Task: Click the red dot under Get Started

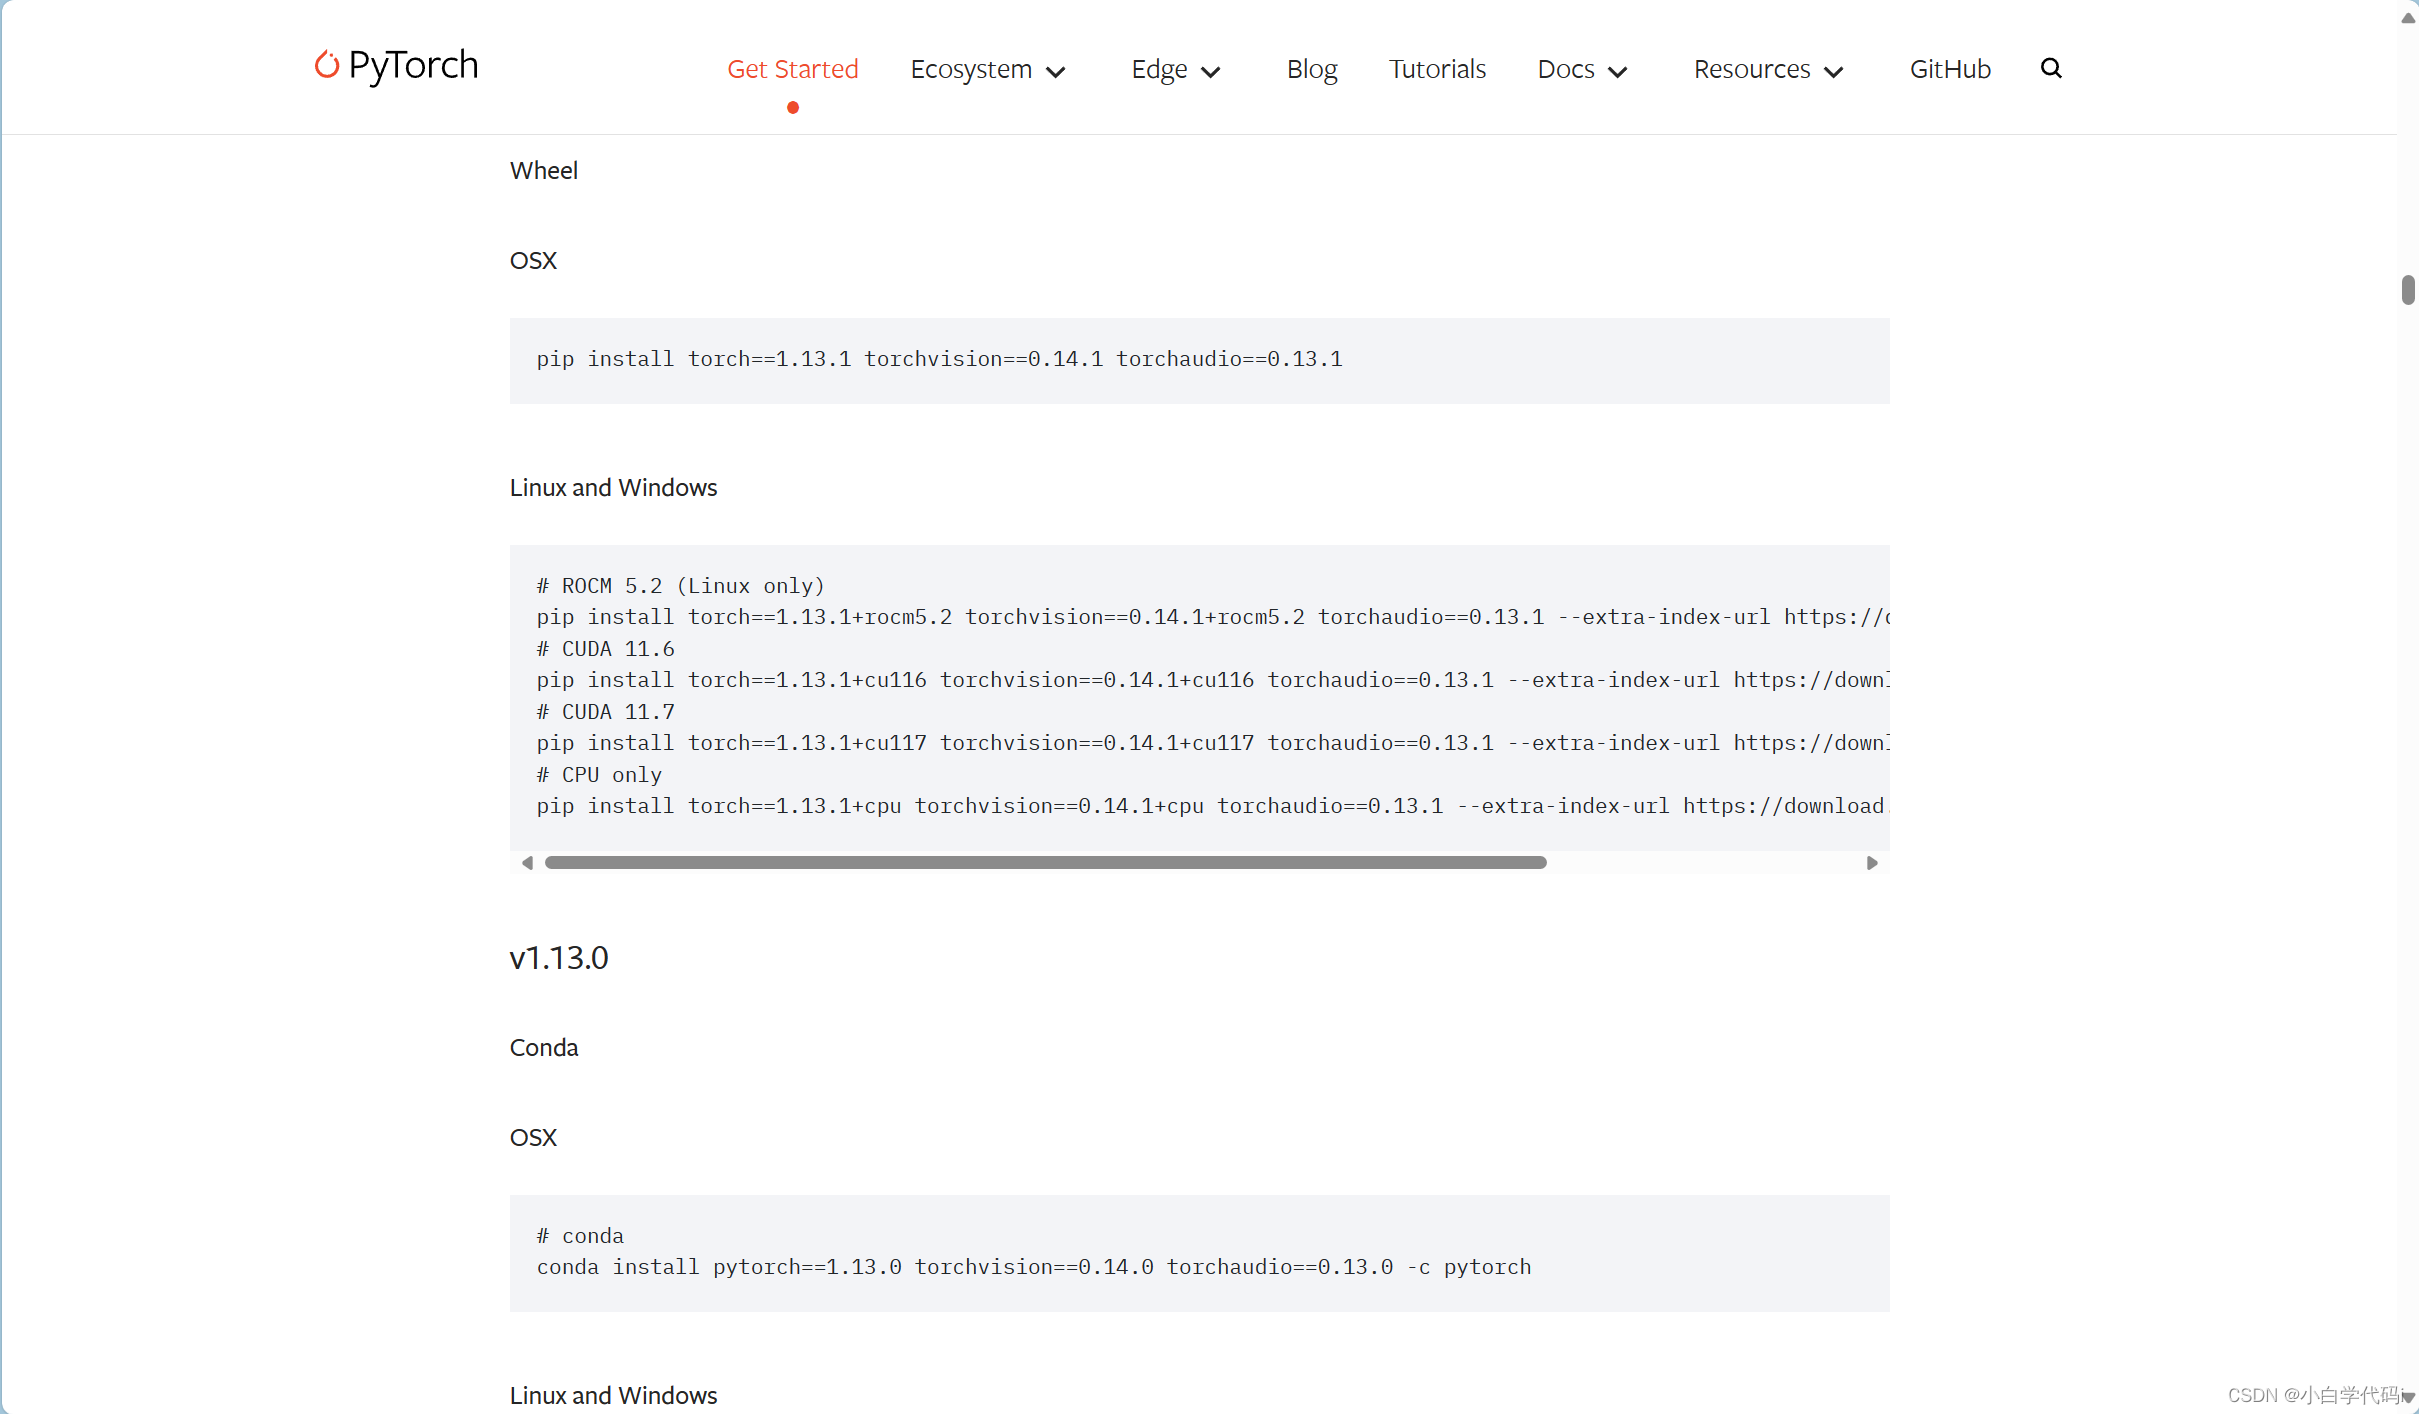Action: 792,108
